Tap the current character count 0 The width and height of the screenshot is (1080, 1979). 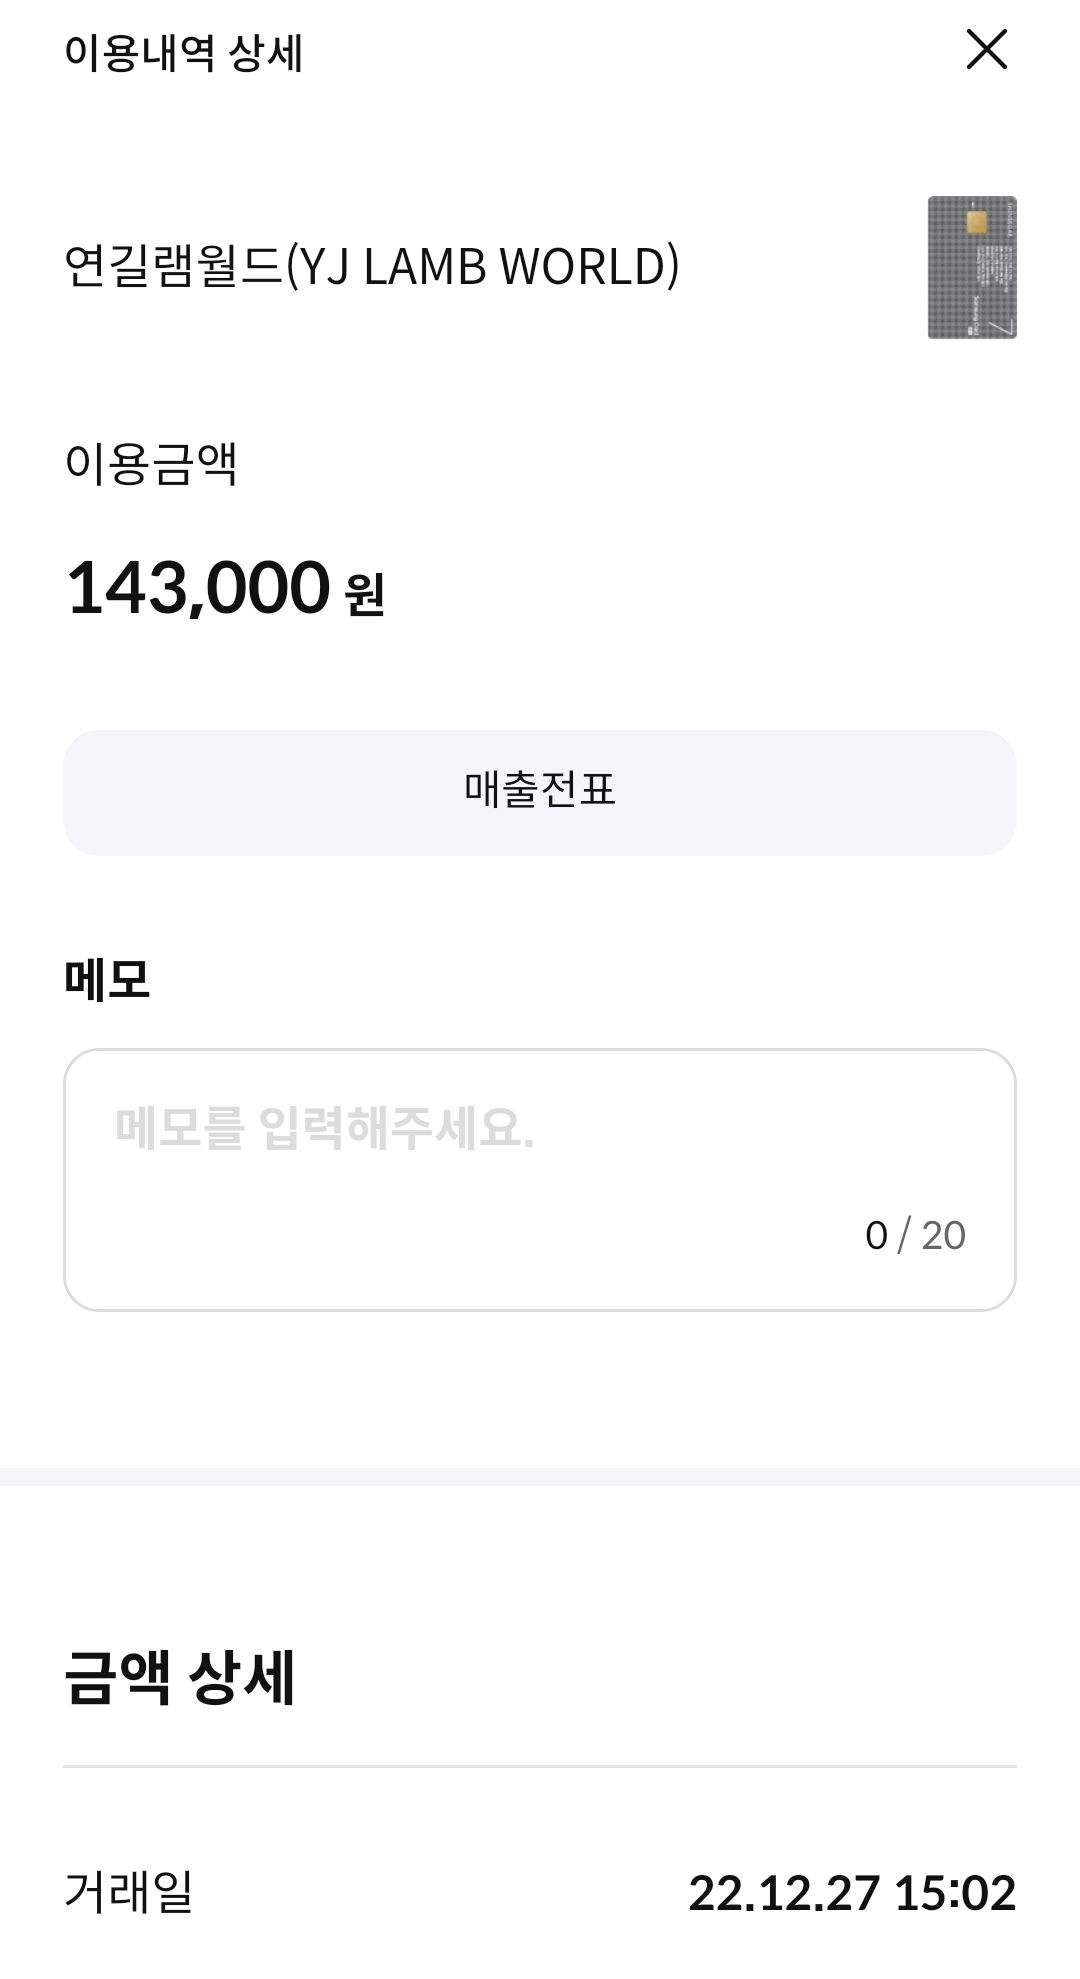pyautogui.click(x=876, y=1236)
